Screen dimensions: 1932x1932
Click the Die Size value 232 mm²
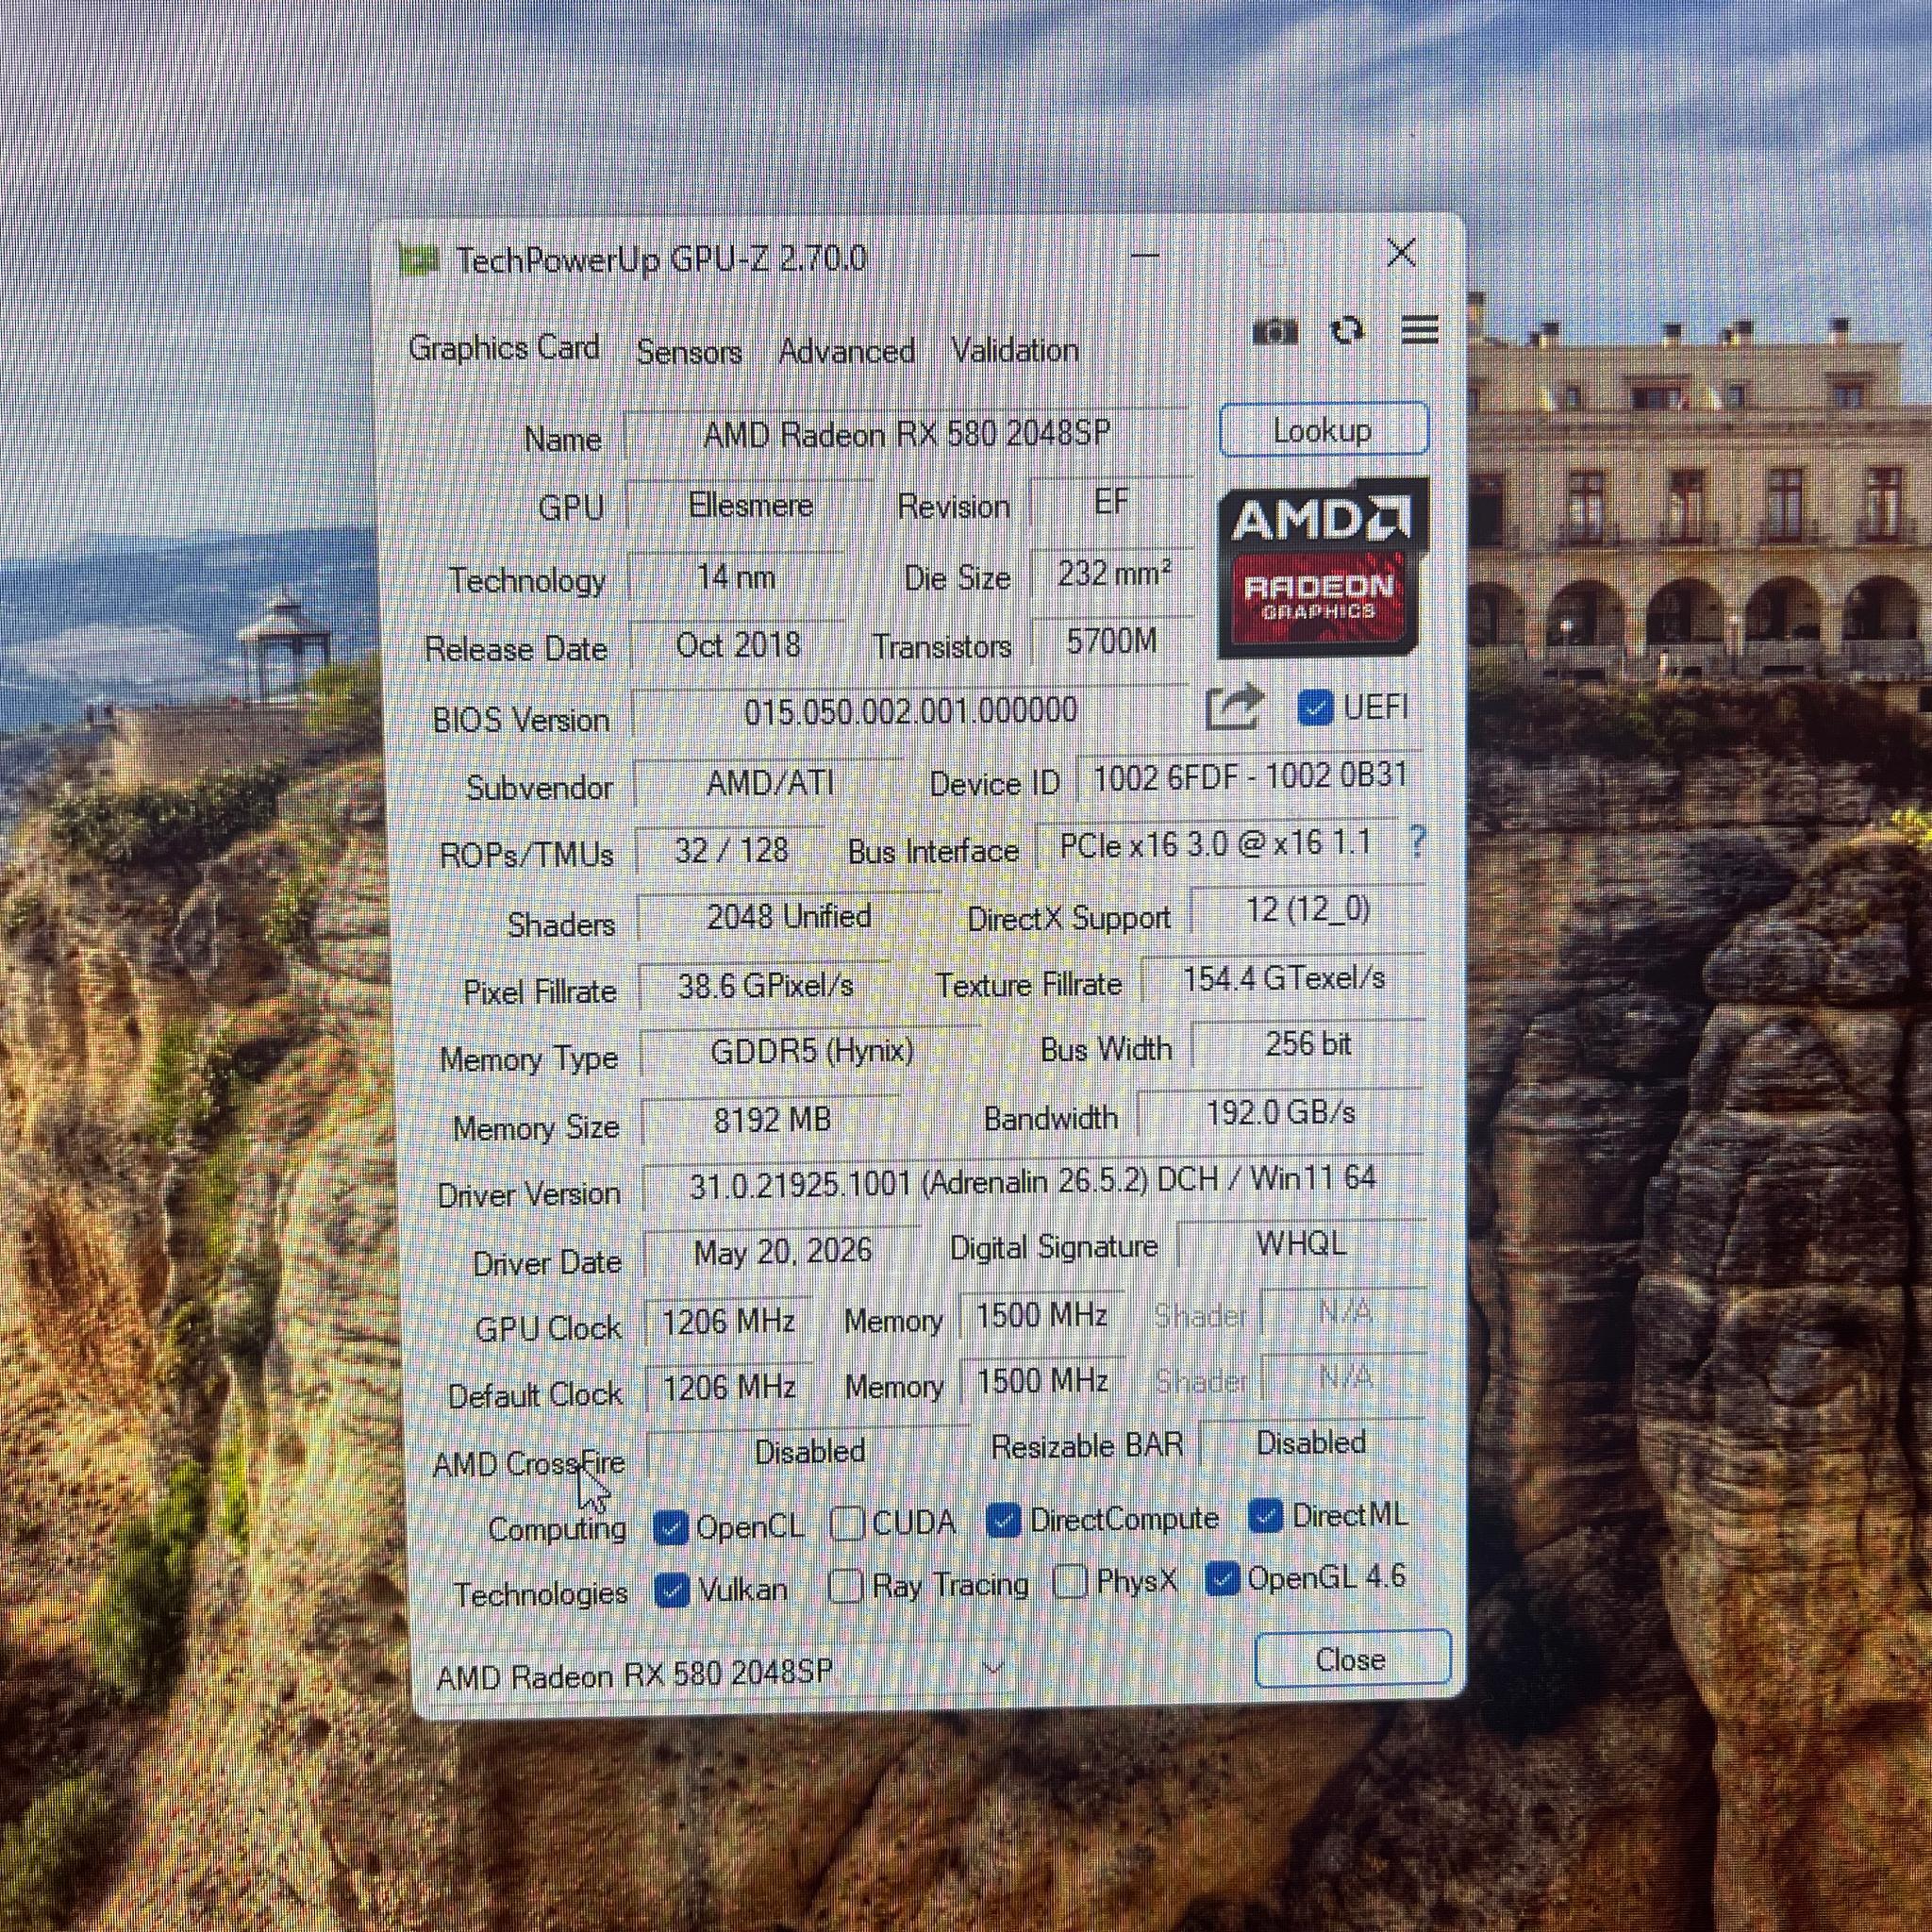(1113, 574)
